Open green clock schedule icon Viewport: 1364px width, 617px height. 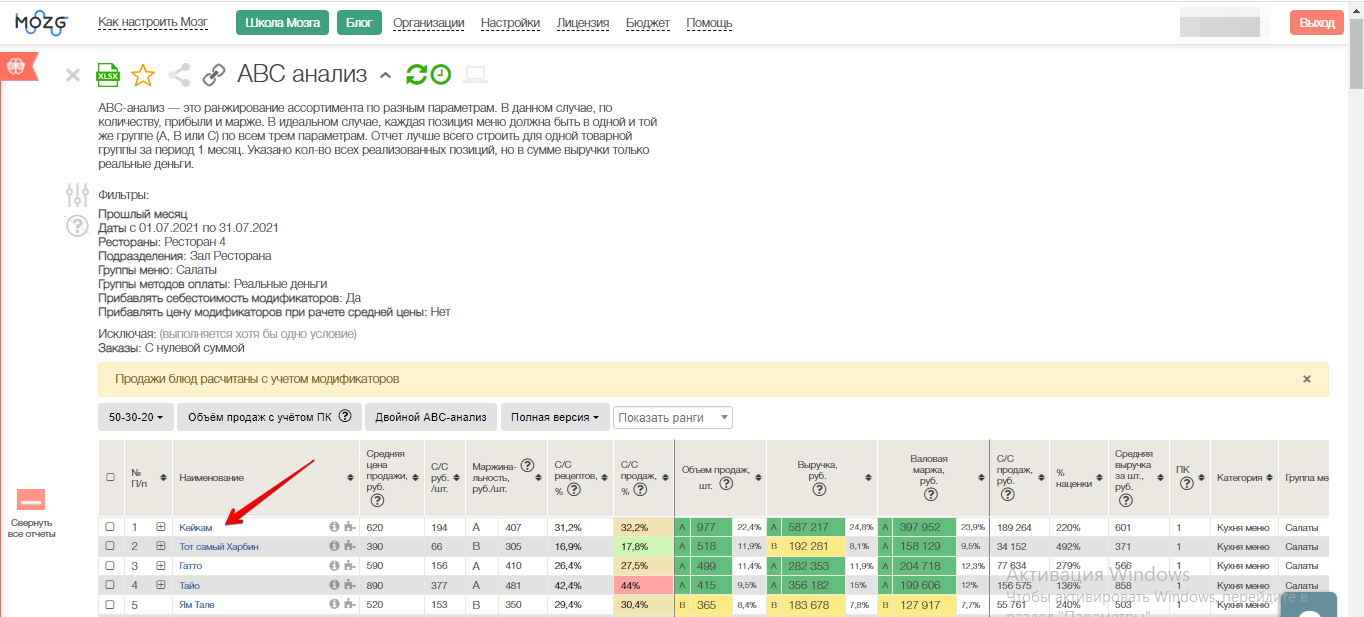tap(440, 74)
